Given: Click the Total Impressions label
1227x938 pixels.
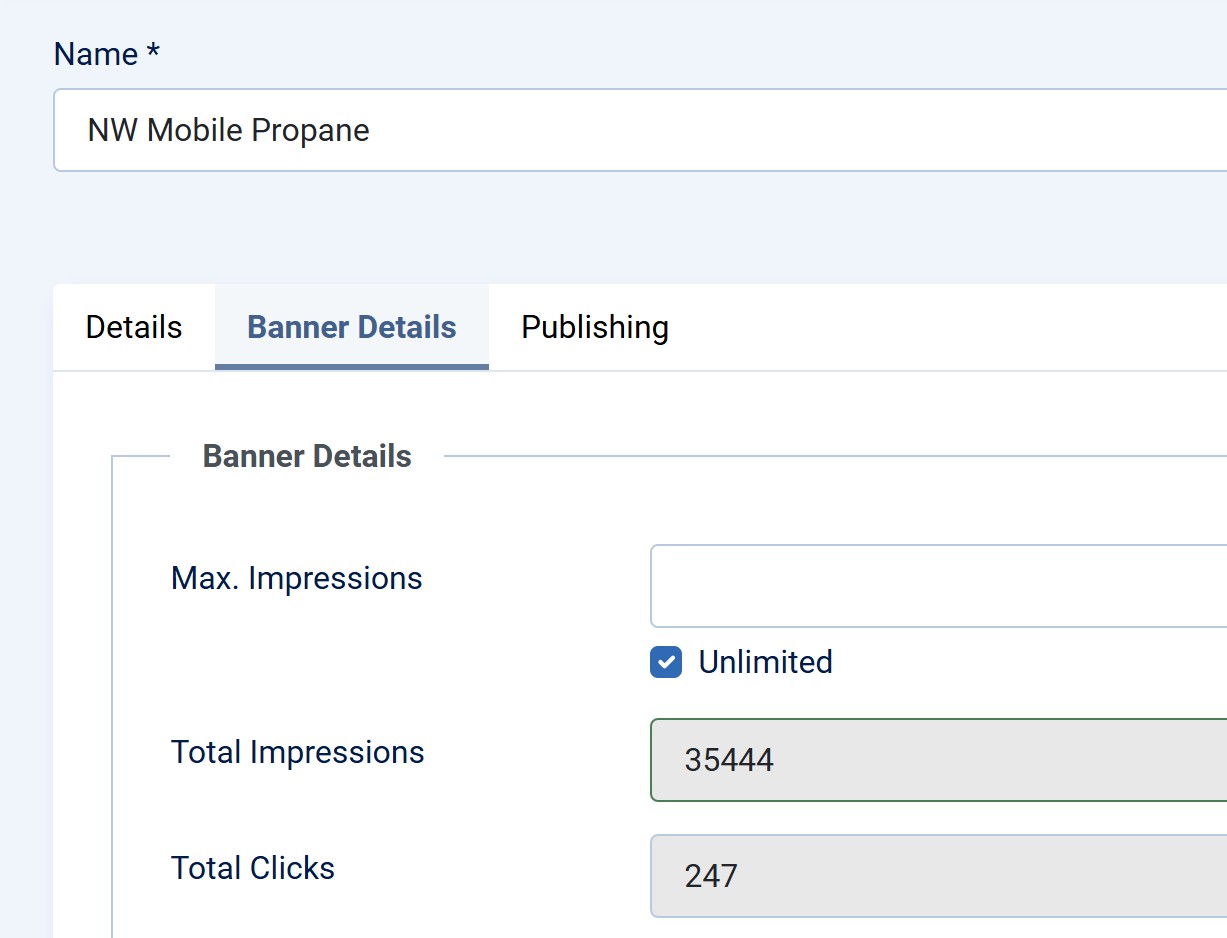Looking at the screenshot, I should pos(298,752).
